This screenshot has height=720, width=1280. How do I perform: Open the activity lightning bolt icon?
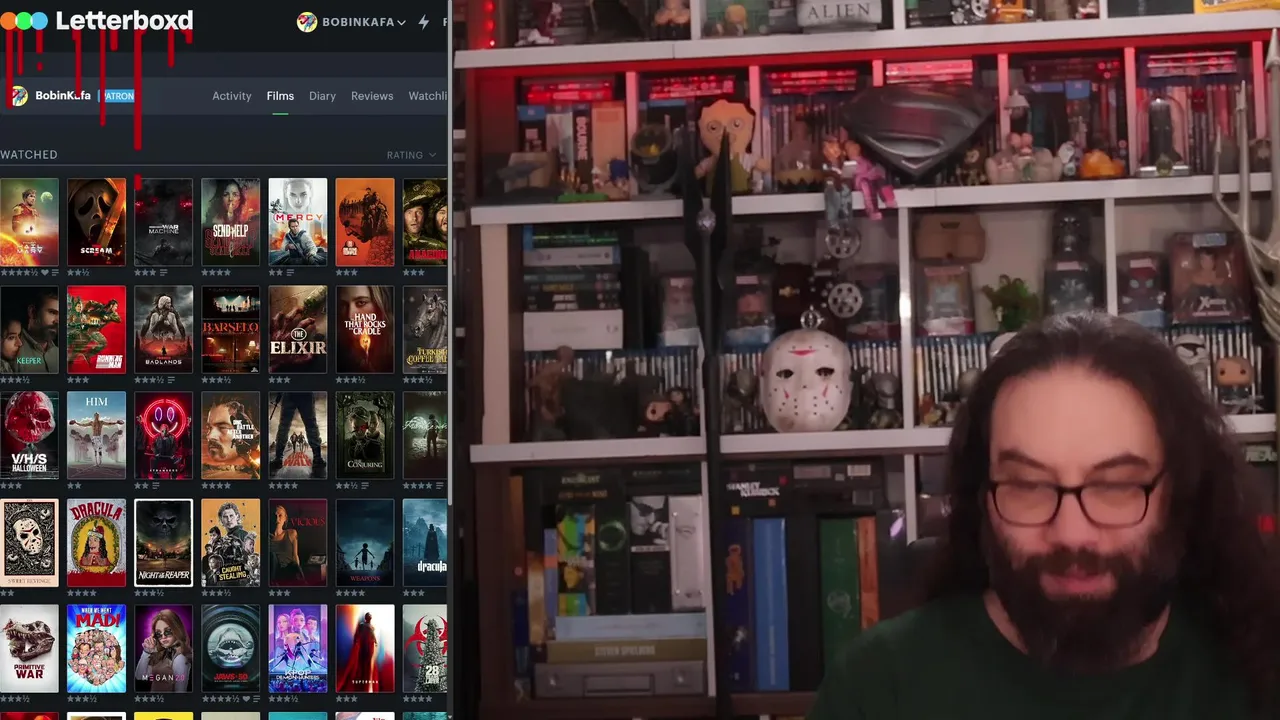pos(424,22)
